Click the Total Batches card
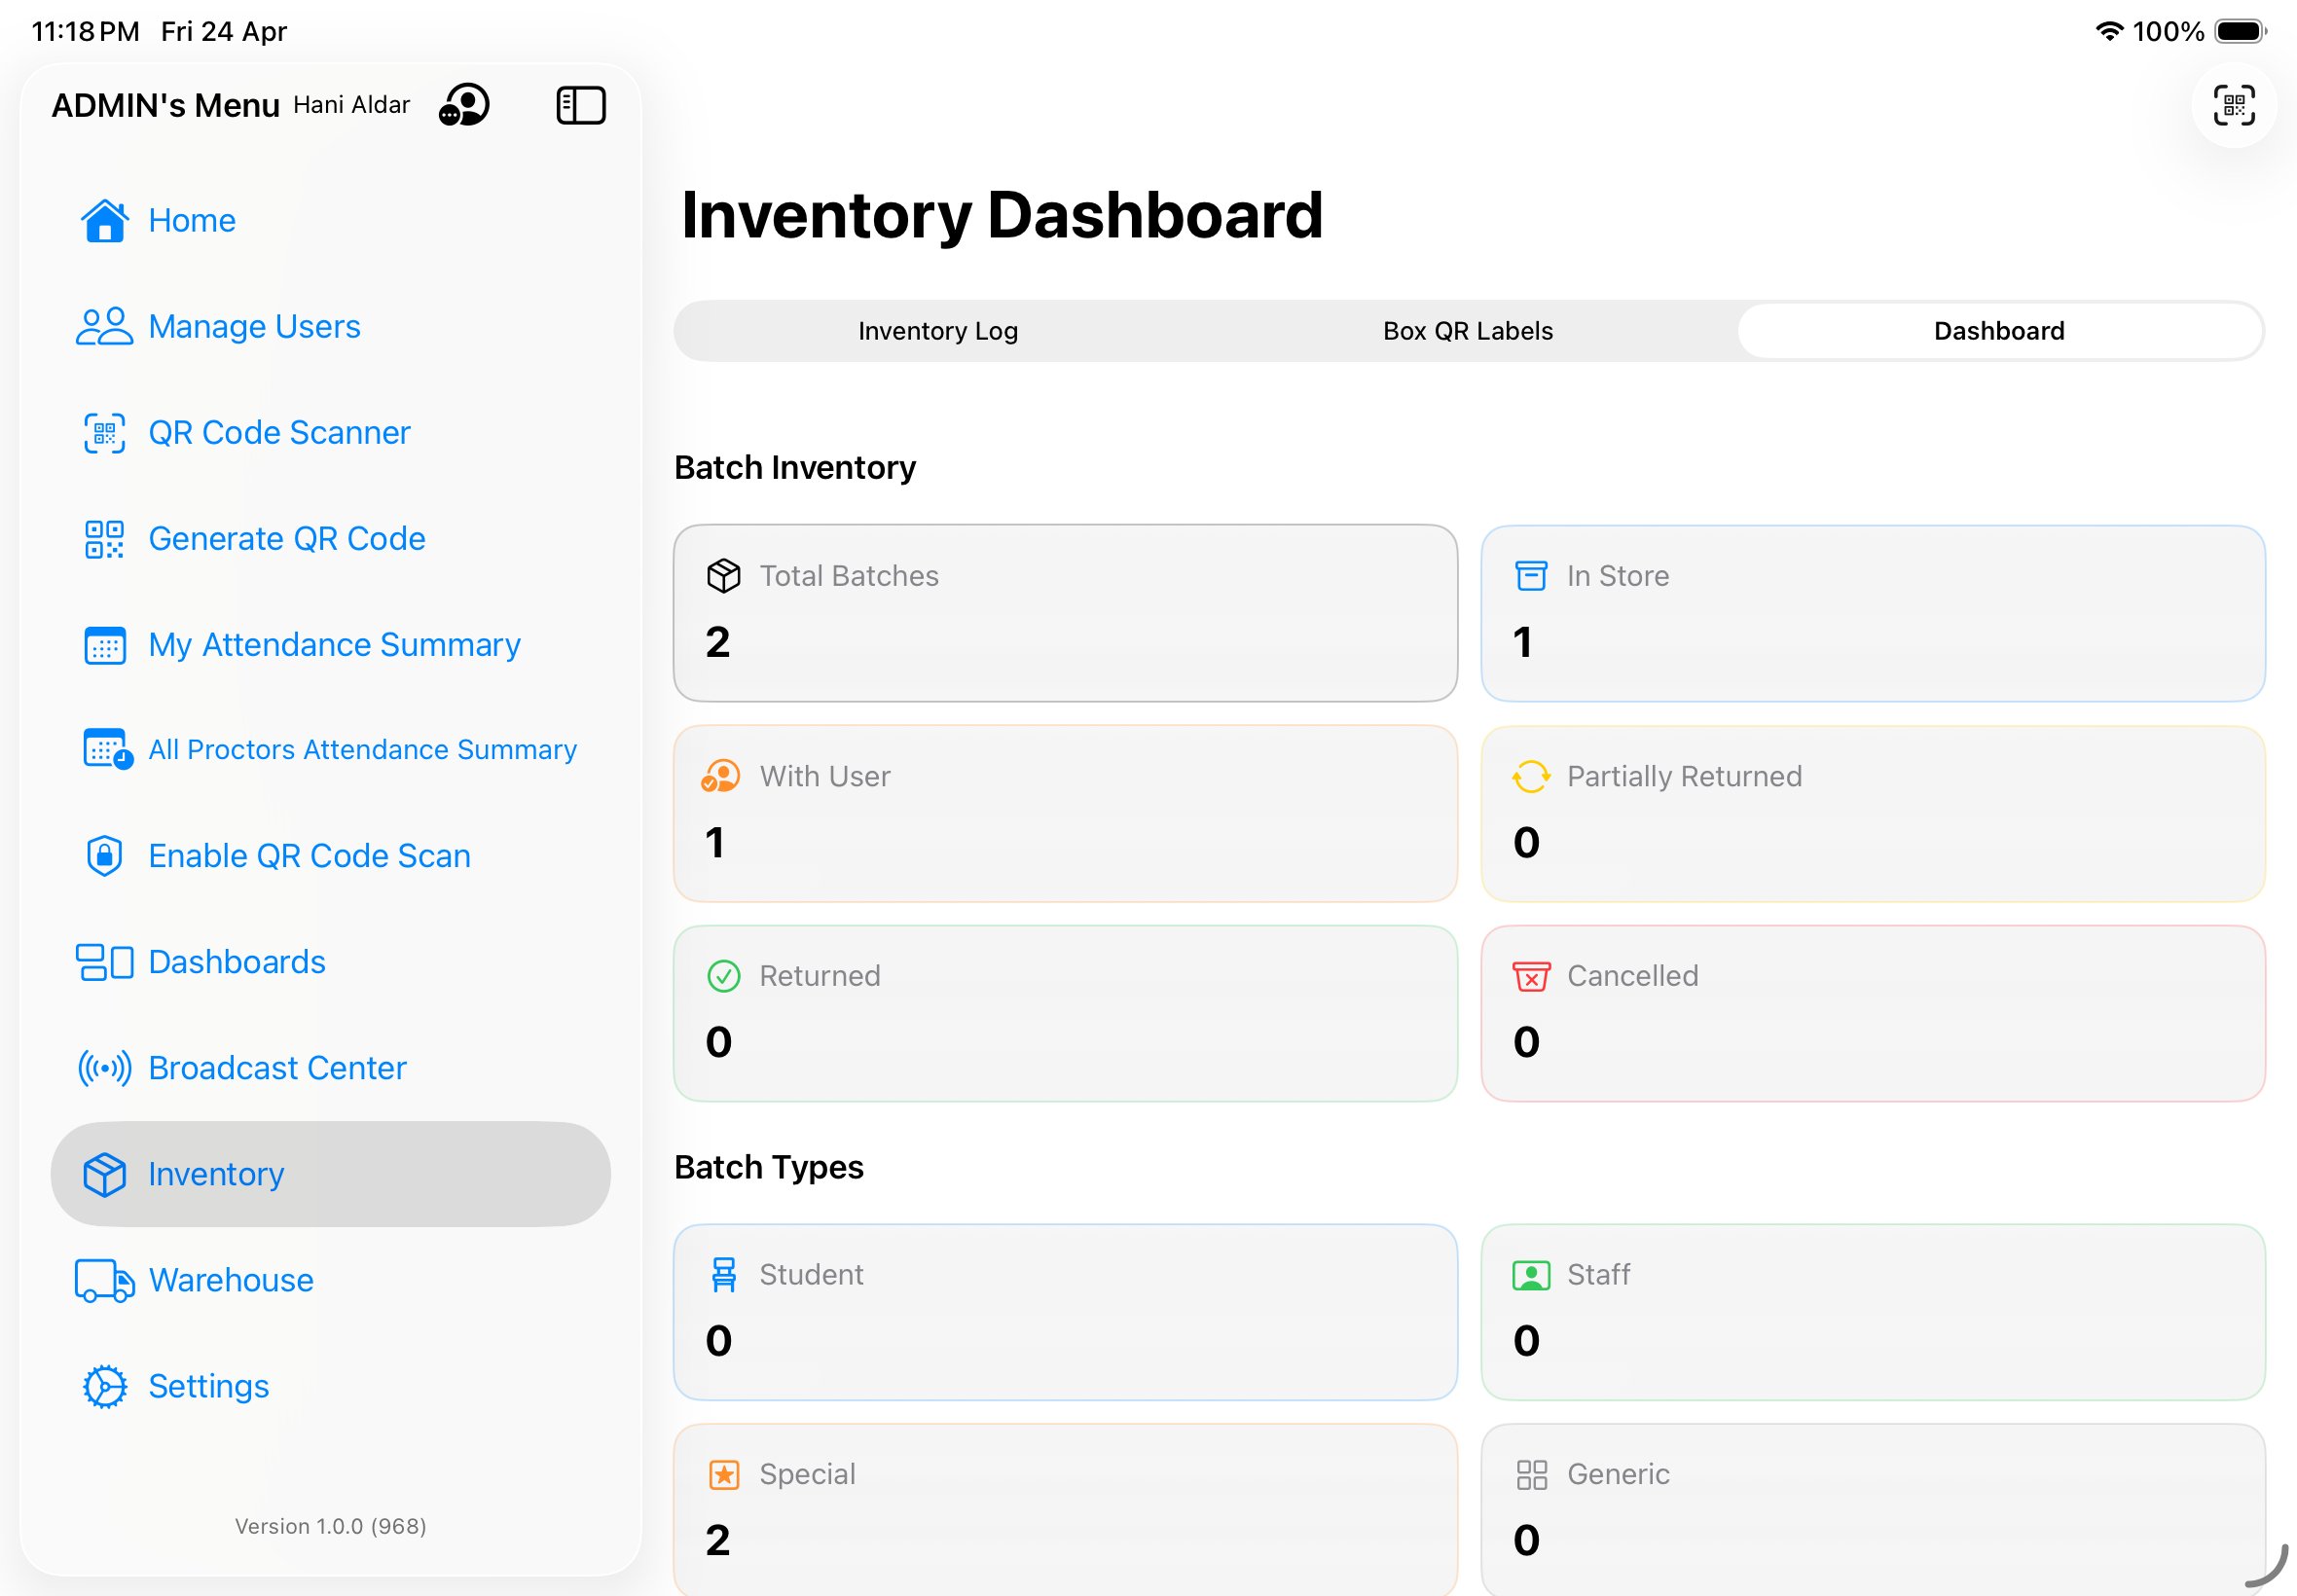2297x1596 pixels. pyautogui.click(x=1065, y=613)
